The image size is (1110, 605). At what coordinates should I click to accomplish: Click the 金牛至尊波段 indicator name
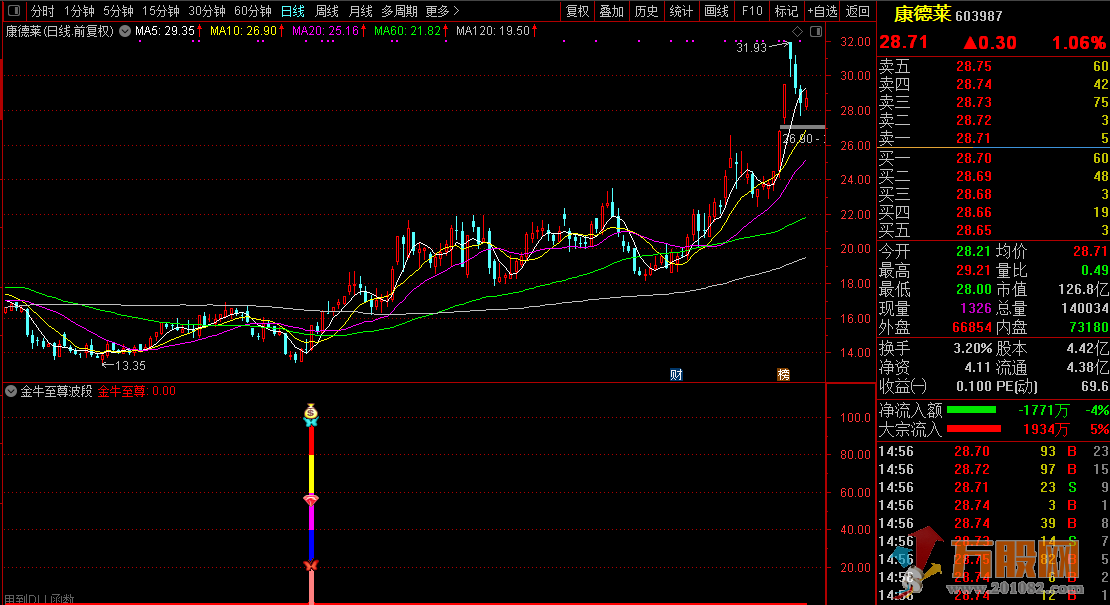[56, 391]
